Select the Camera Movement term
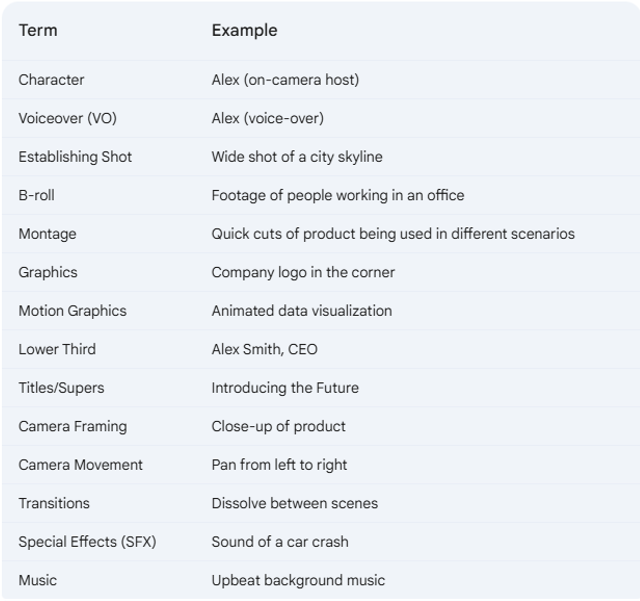This screenshot has height=601, width=640. coord(80,465)
